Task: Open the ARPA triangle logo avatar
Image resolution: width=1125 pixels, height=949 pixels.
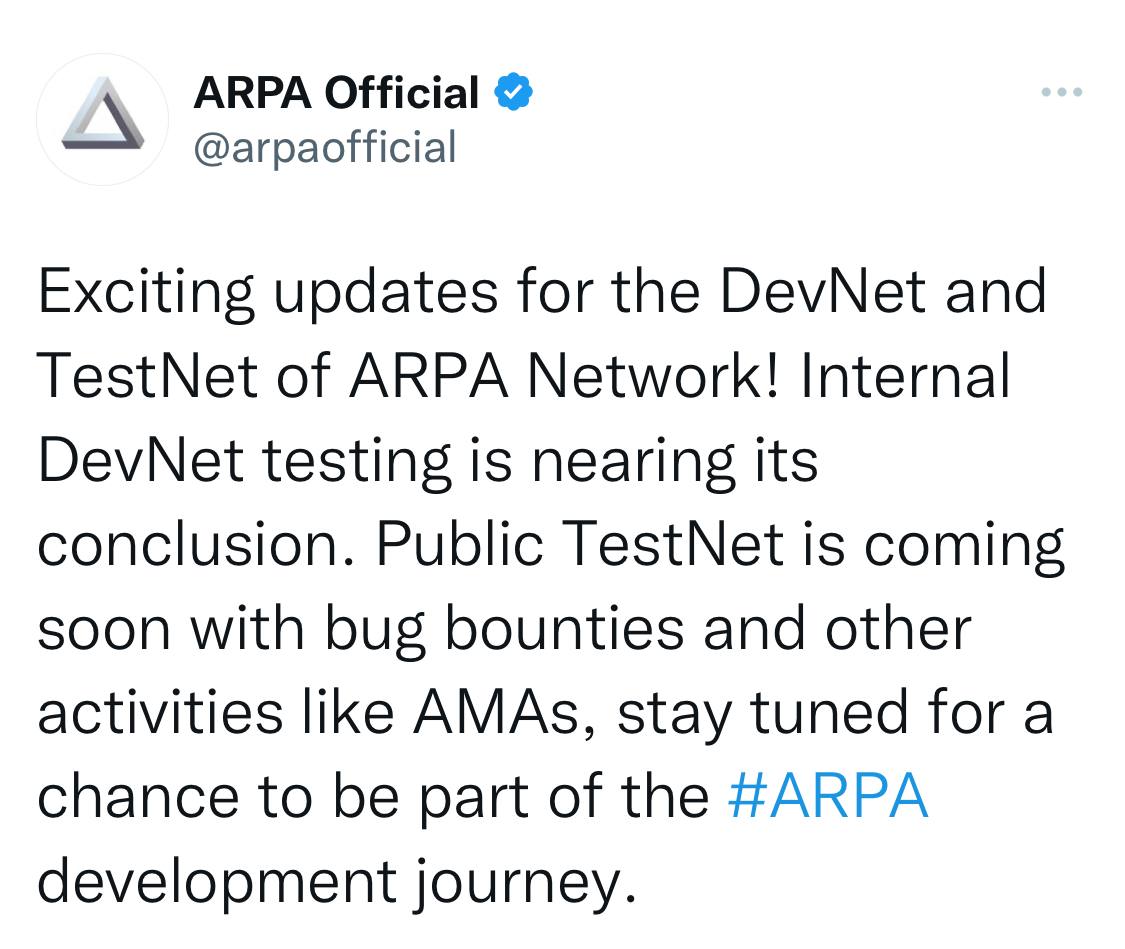Action: click(103, 119)
